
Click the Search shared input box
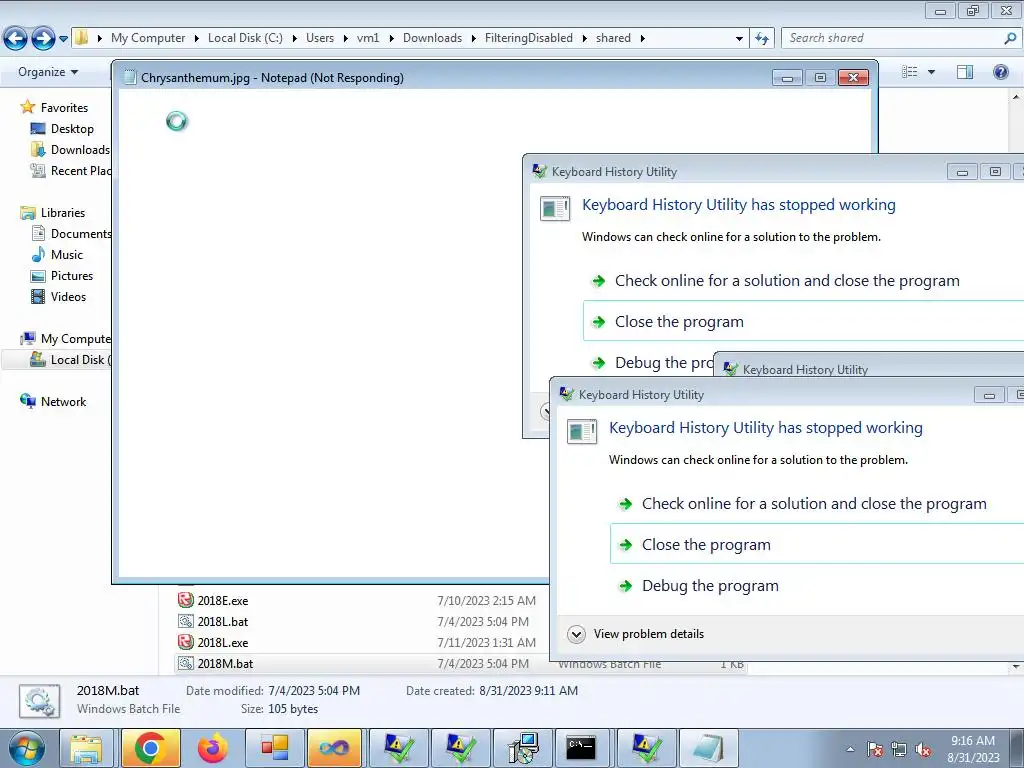pos(893,38)
